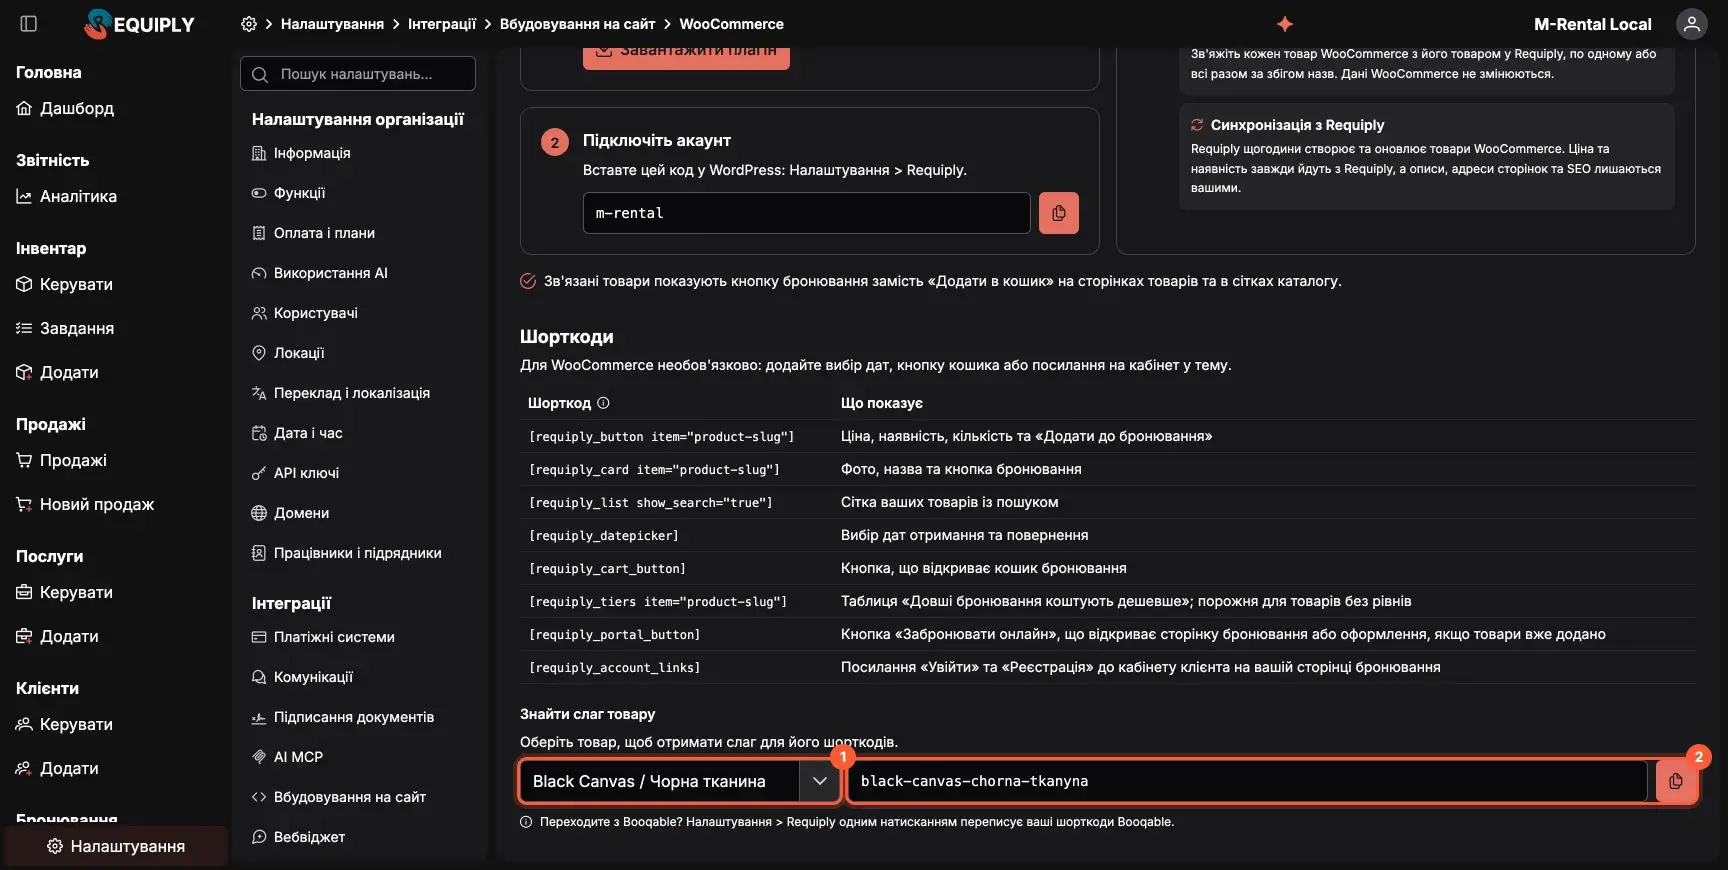The height and width of the screenshot is (870, 1728).
Task: Click the M-Rental Local organization name
Action: point(1592,24)
